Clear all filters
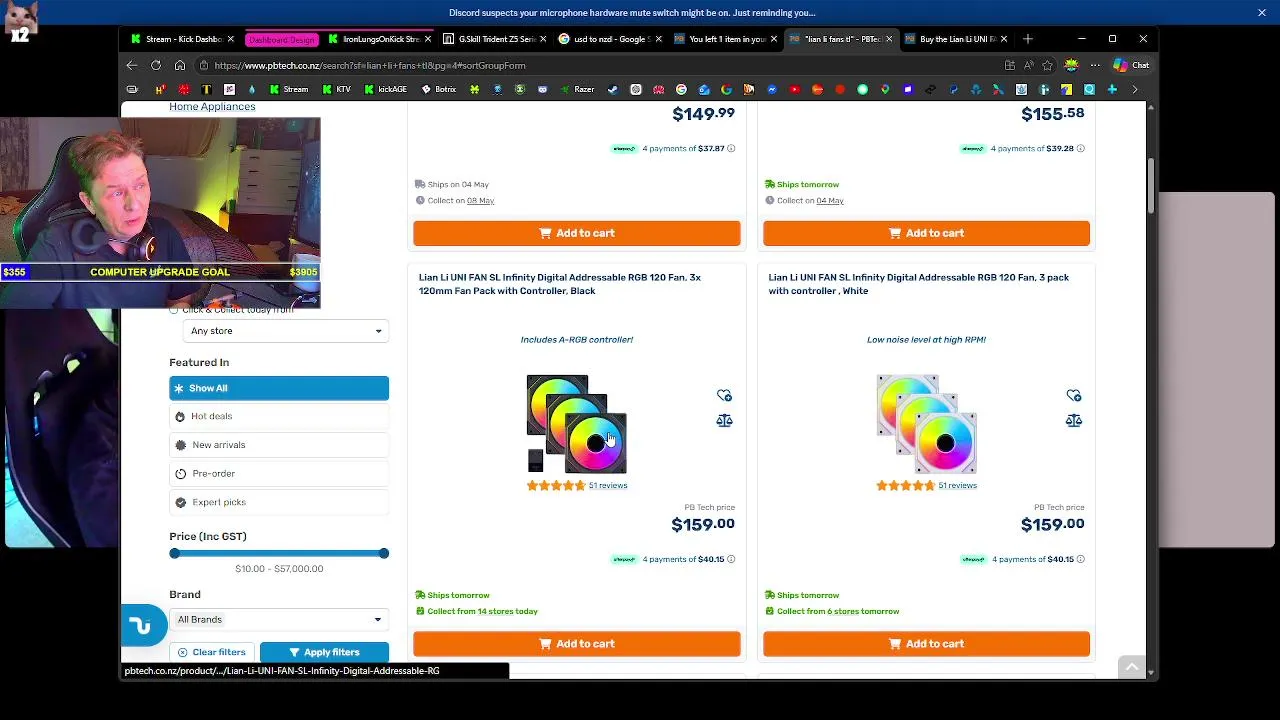Image resolution: width=1280 pixels, height=720 pixels. [x=211, y=652]
